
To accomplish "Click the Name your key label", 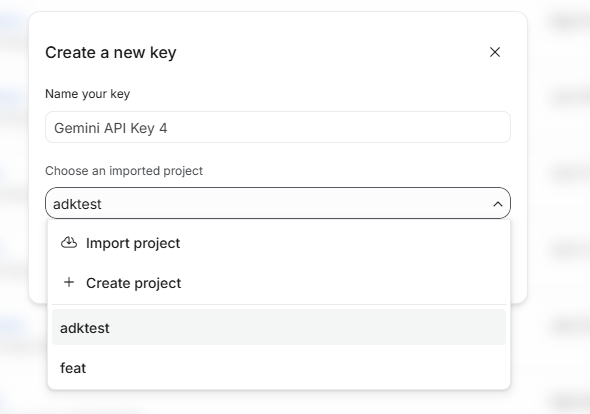I will click(x=87, y=94).
